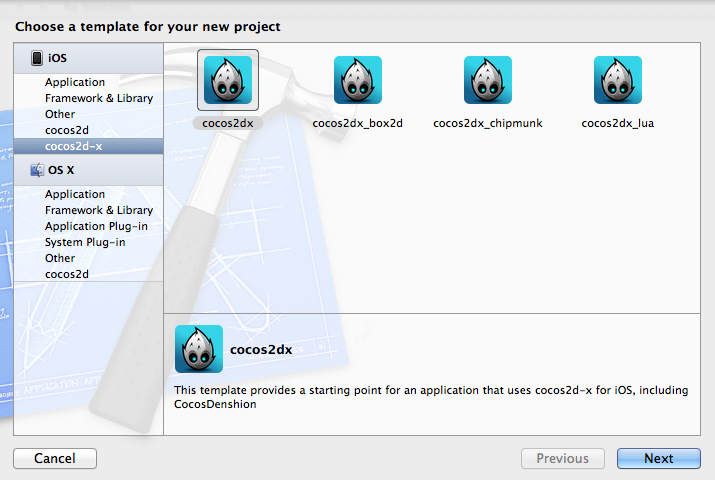
Task: Choose the cocos2dx_chipmunk template icon
Action: point(488,80)
